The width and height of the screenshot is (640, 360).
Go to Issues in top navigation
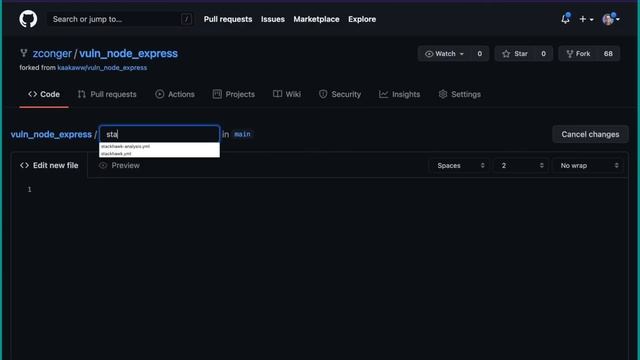(x=273, y=19)
